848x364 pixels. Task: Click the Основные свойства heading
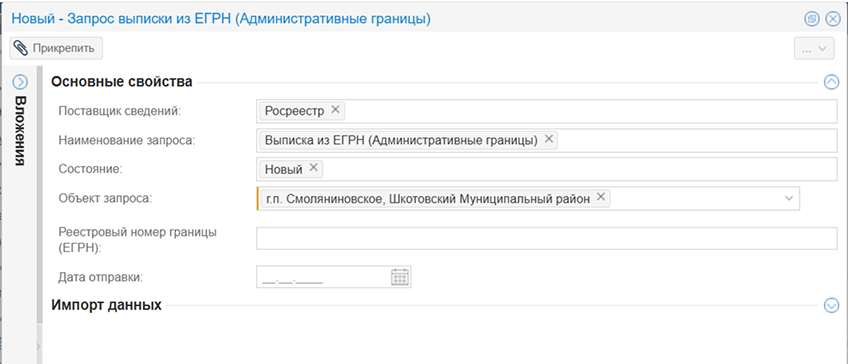pos(122,82)
